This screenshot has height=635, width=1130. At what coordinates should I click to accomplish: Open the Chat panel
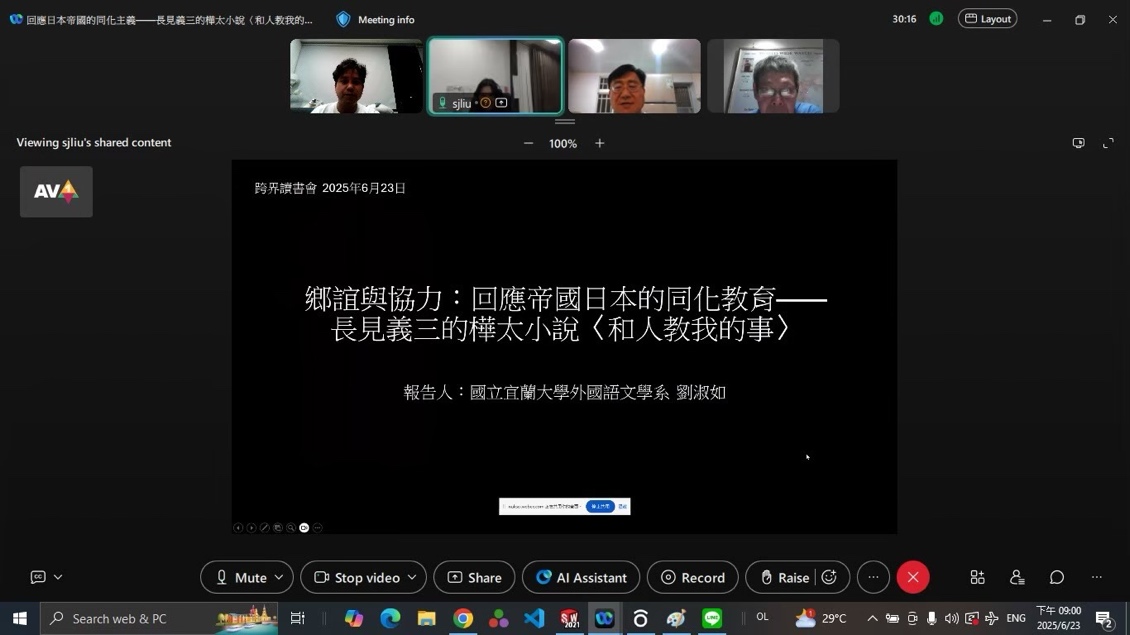point(1057,577)
